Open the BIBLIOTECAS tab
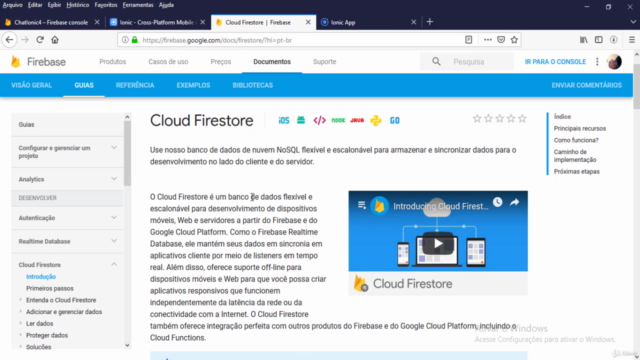Viewport: 640px width, 360px height. click(x=253, y=85)
